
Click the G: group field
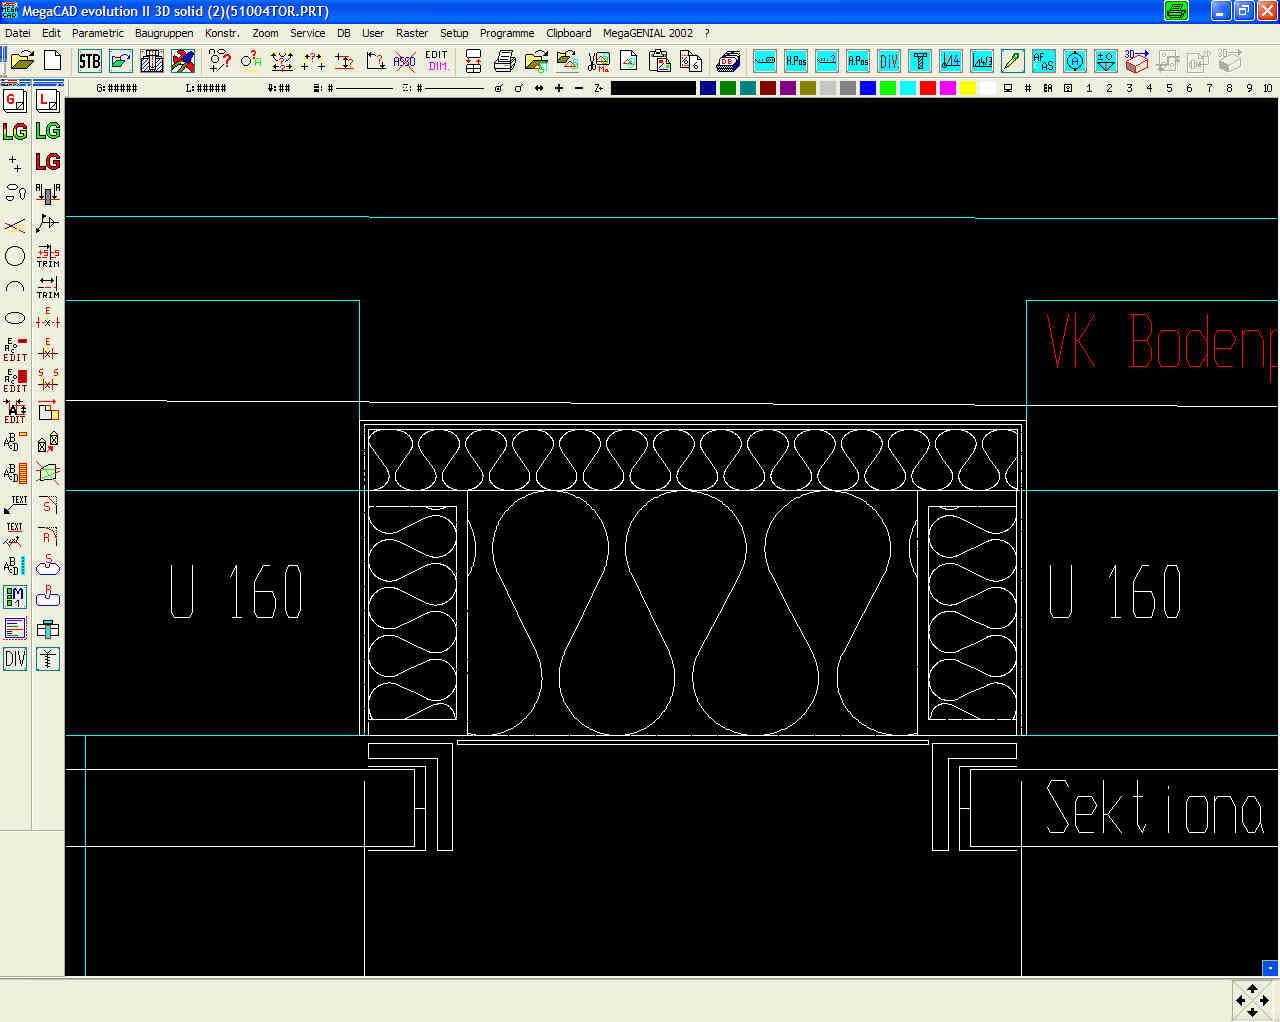click(x=117, y=88)
